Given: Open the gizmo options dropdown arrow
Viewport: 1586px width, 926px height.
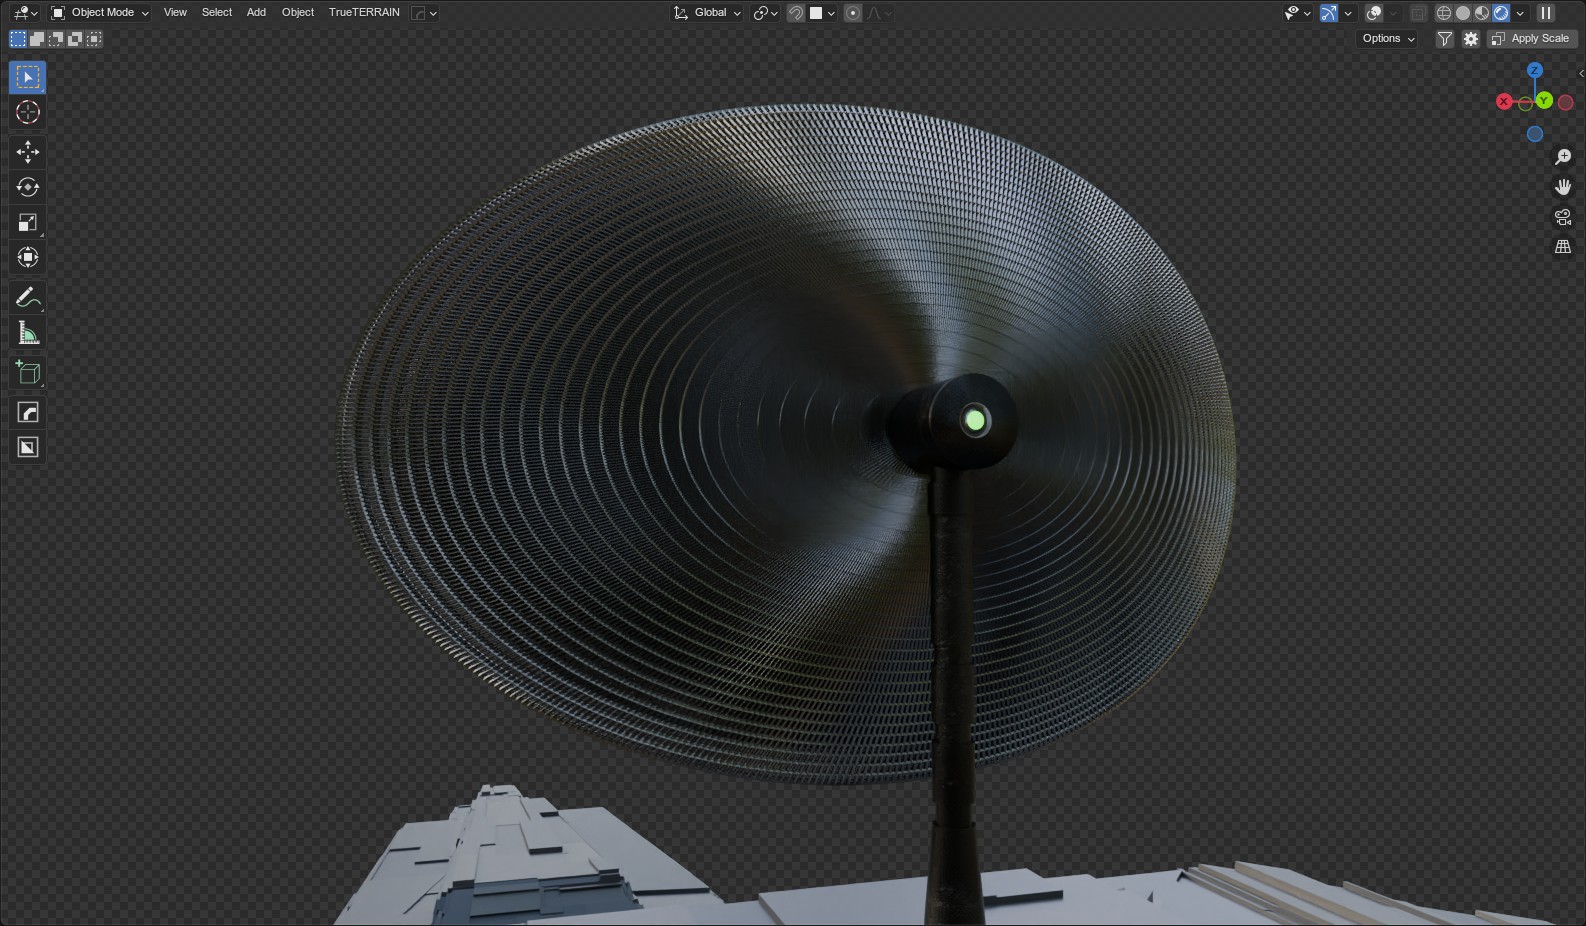Looking at the screenshot, I should 1348,13.
